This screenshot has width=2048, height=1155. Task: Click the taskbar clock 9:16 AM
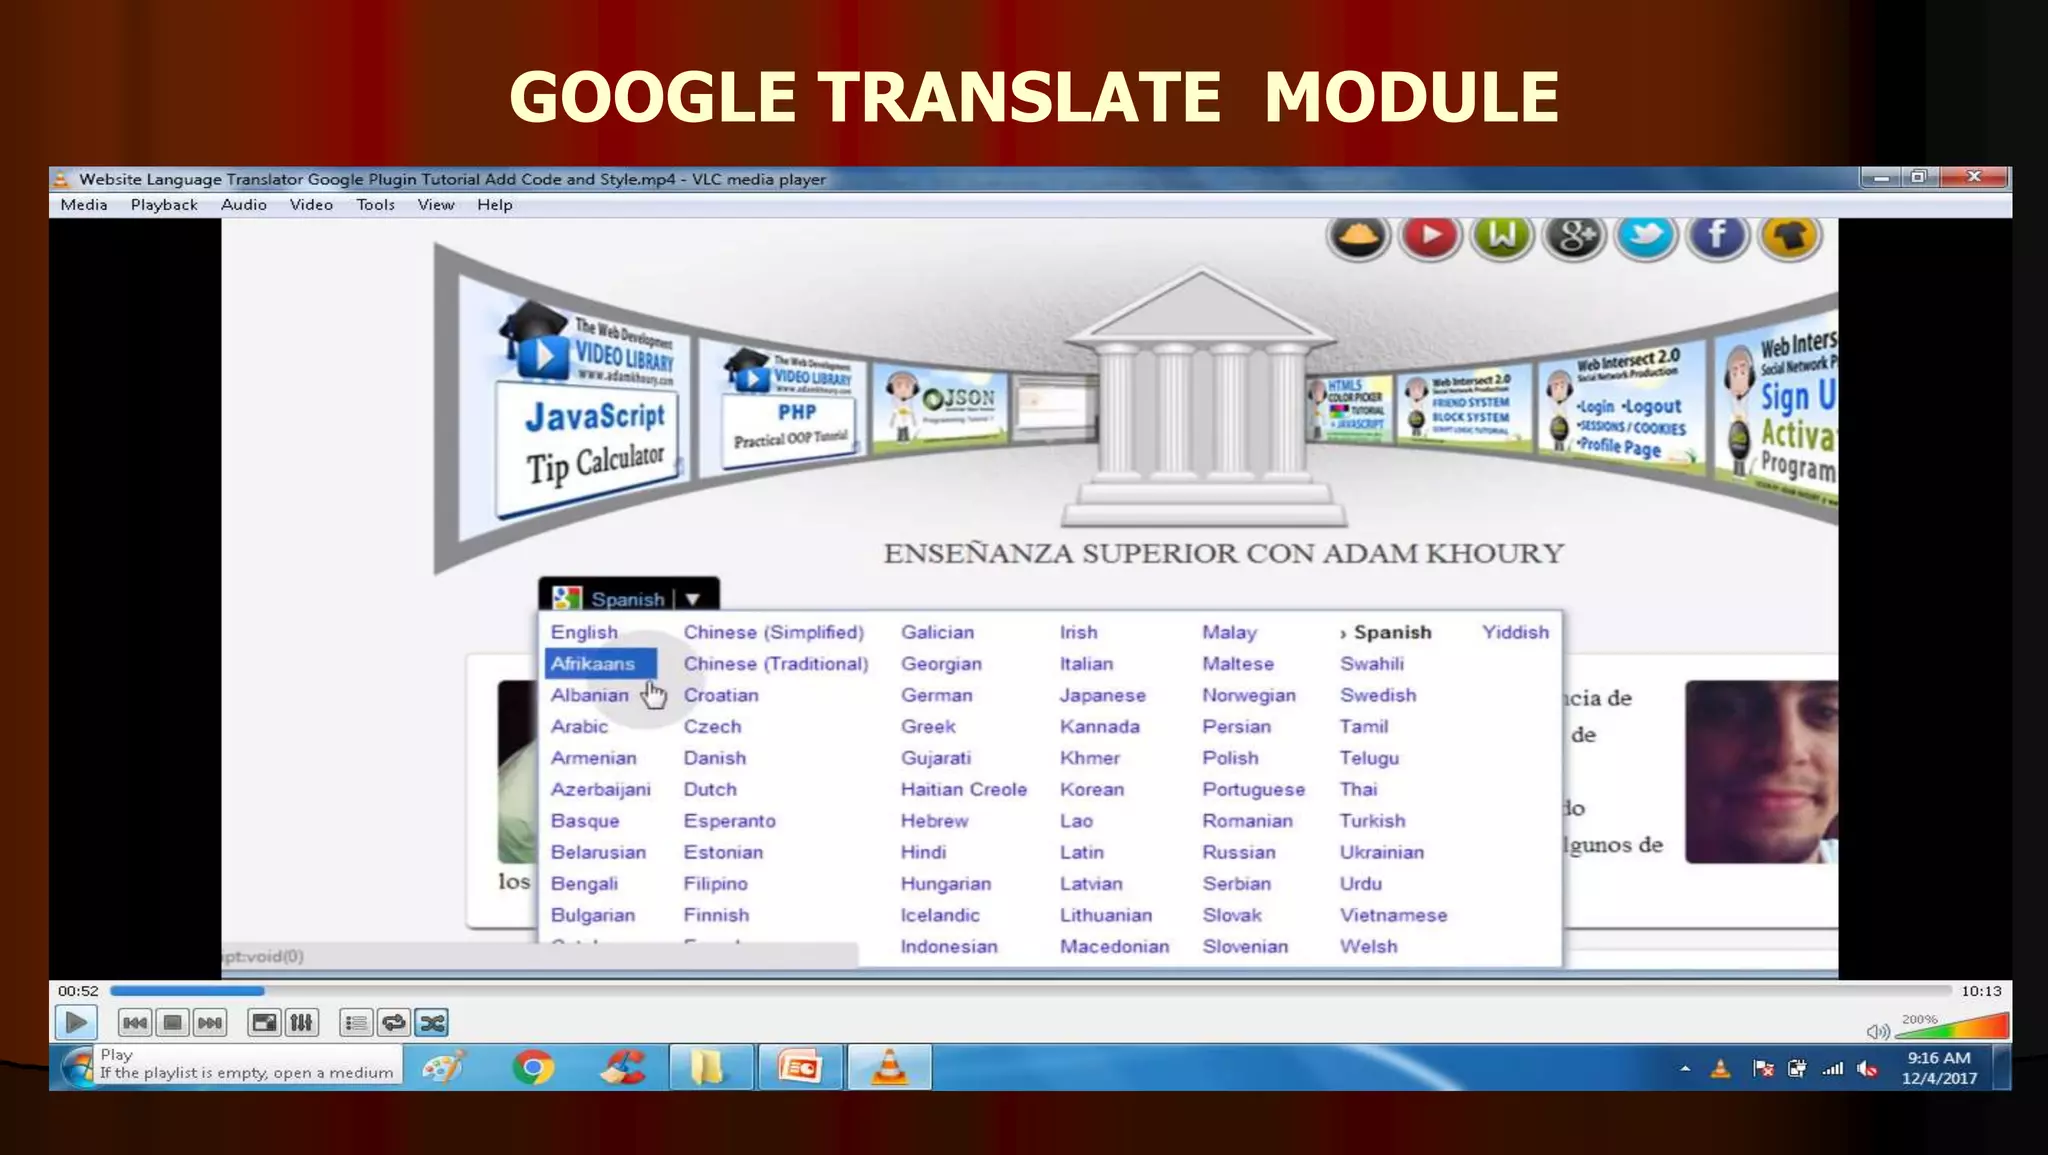point(1938,1058)
